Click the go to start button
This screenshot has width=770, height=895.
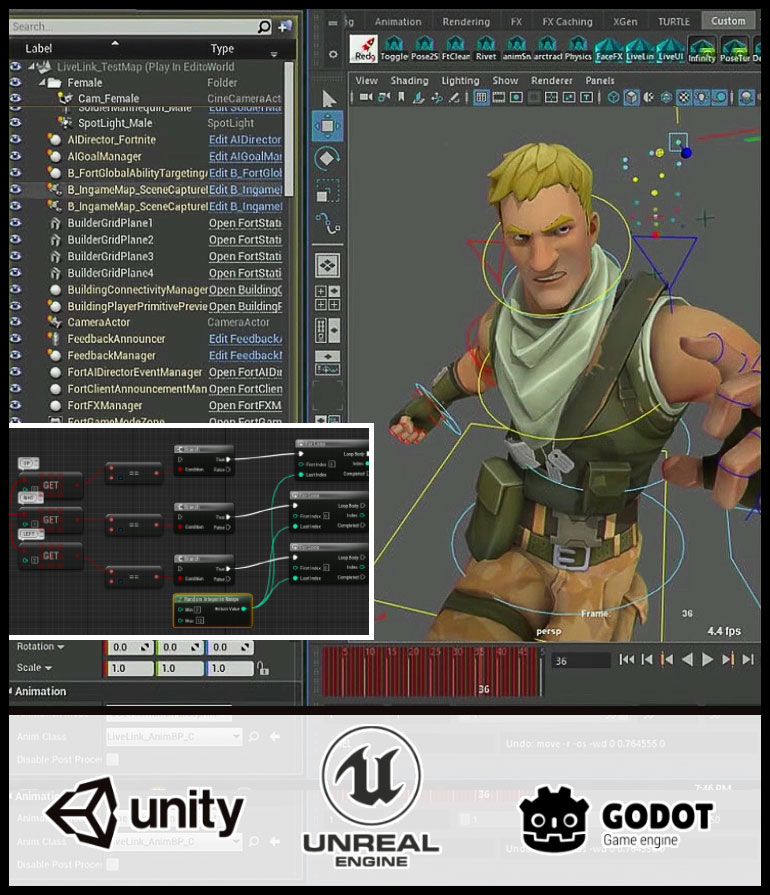click(x=627, y=660)
